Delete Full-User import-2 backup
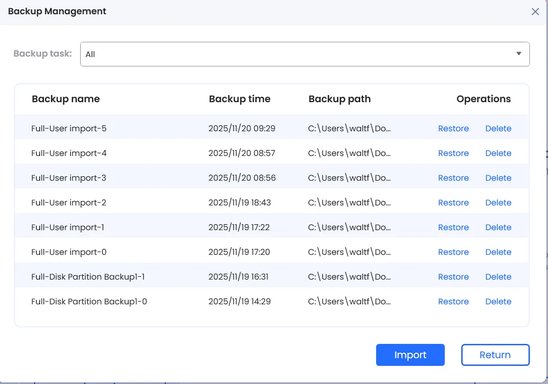The image size is (548, 384). (498, 203)
